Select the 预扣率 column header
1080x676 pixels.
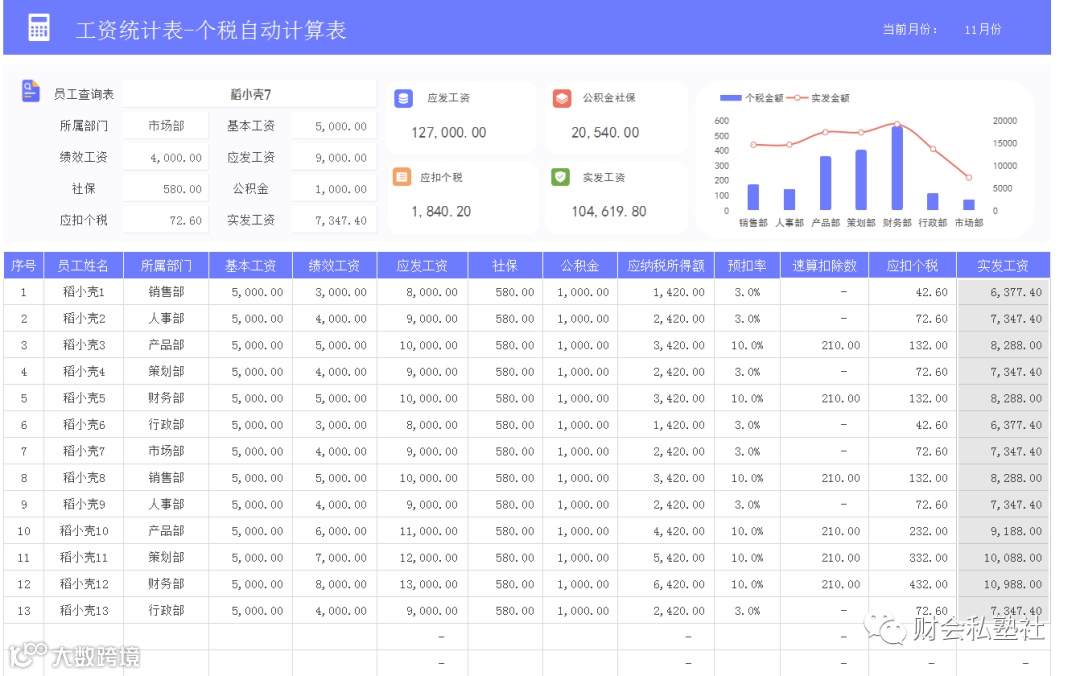click(x=747, y=265)
